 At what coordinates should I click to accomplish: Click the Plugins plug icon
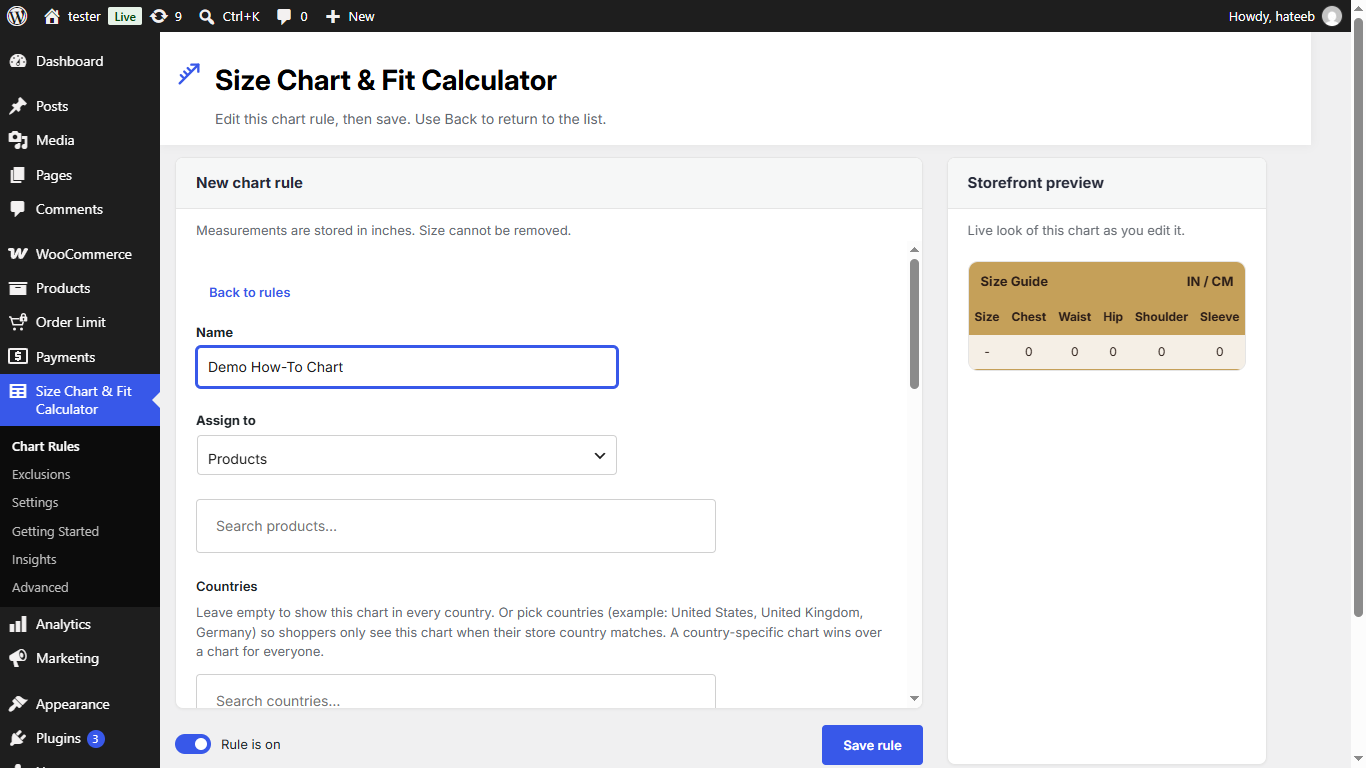click(x=18, y=738)
